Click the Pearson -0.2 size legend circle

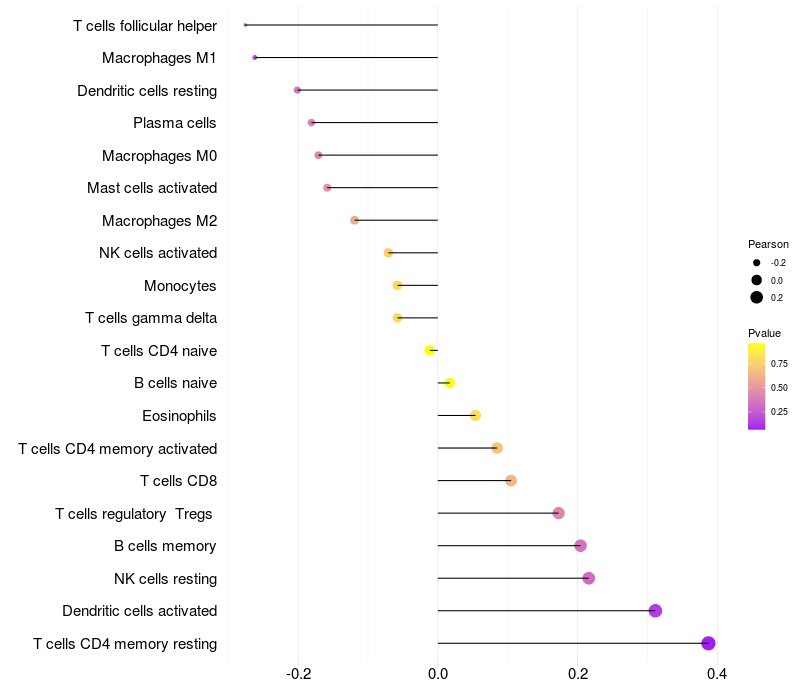pyautogui.click(x=757, y=262)
